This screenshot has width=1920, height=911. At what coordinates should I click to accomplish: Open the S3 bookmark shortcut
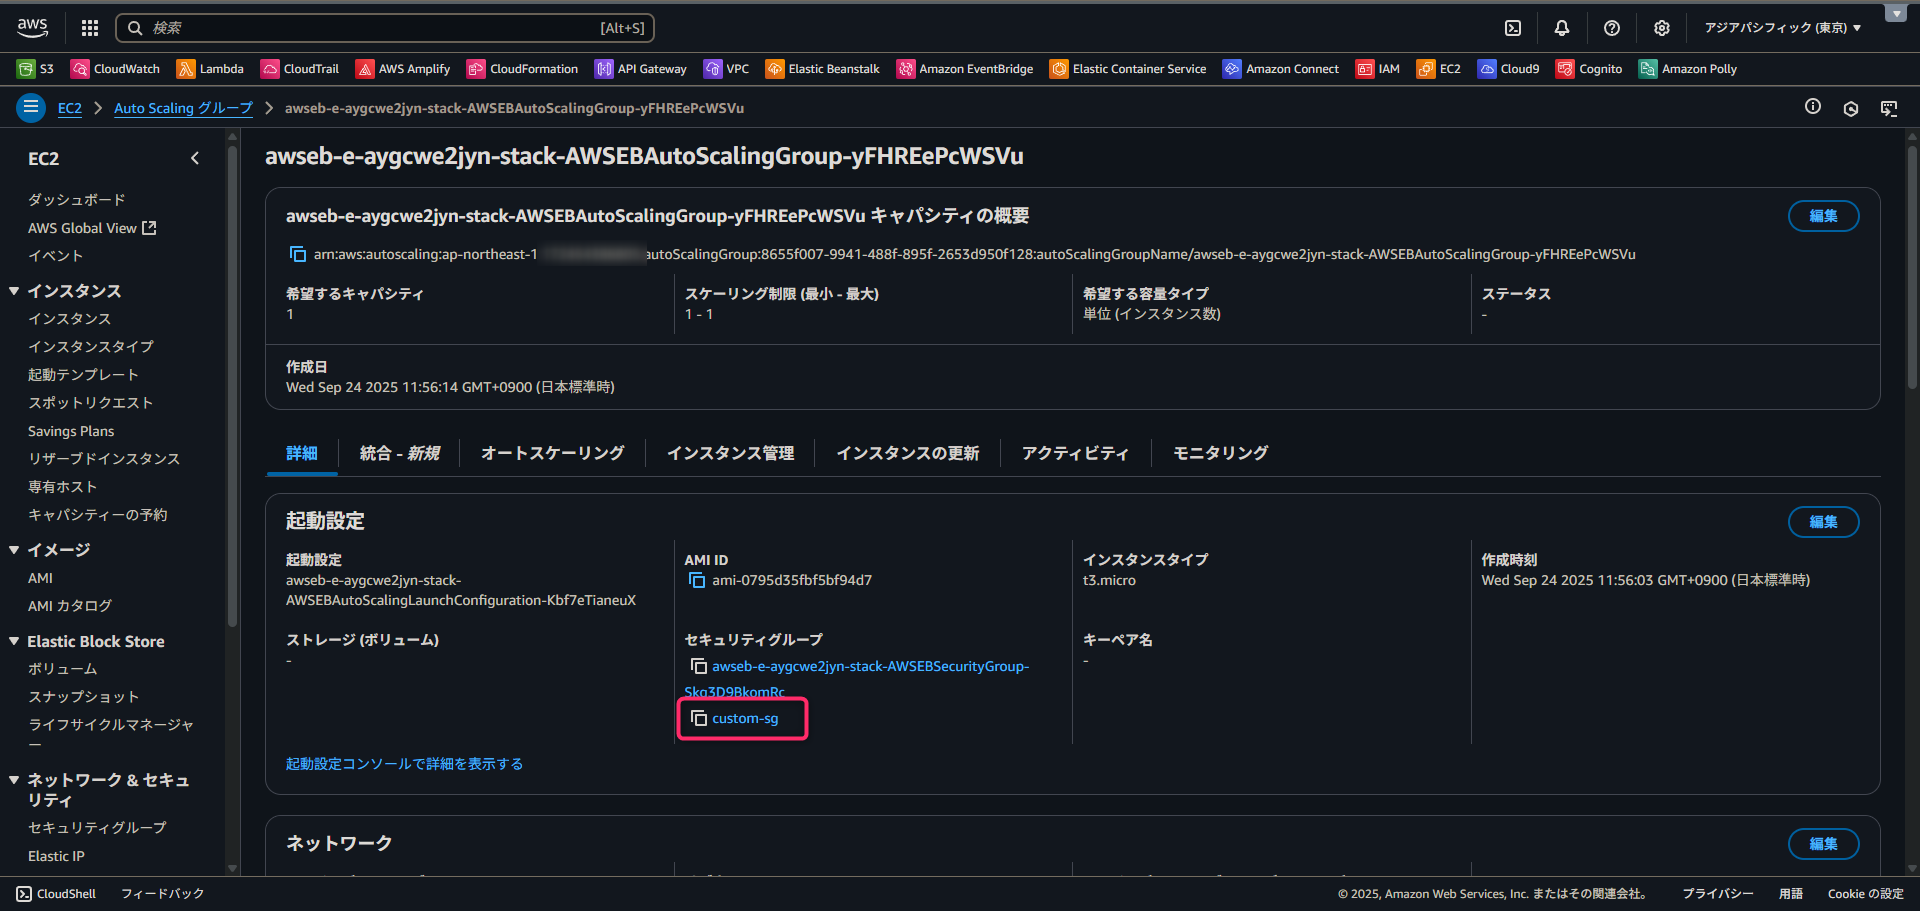(36, 69)
